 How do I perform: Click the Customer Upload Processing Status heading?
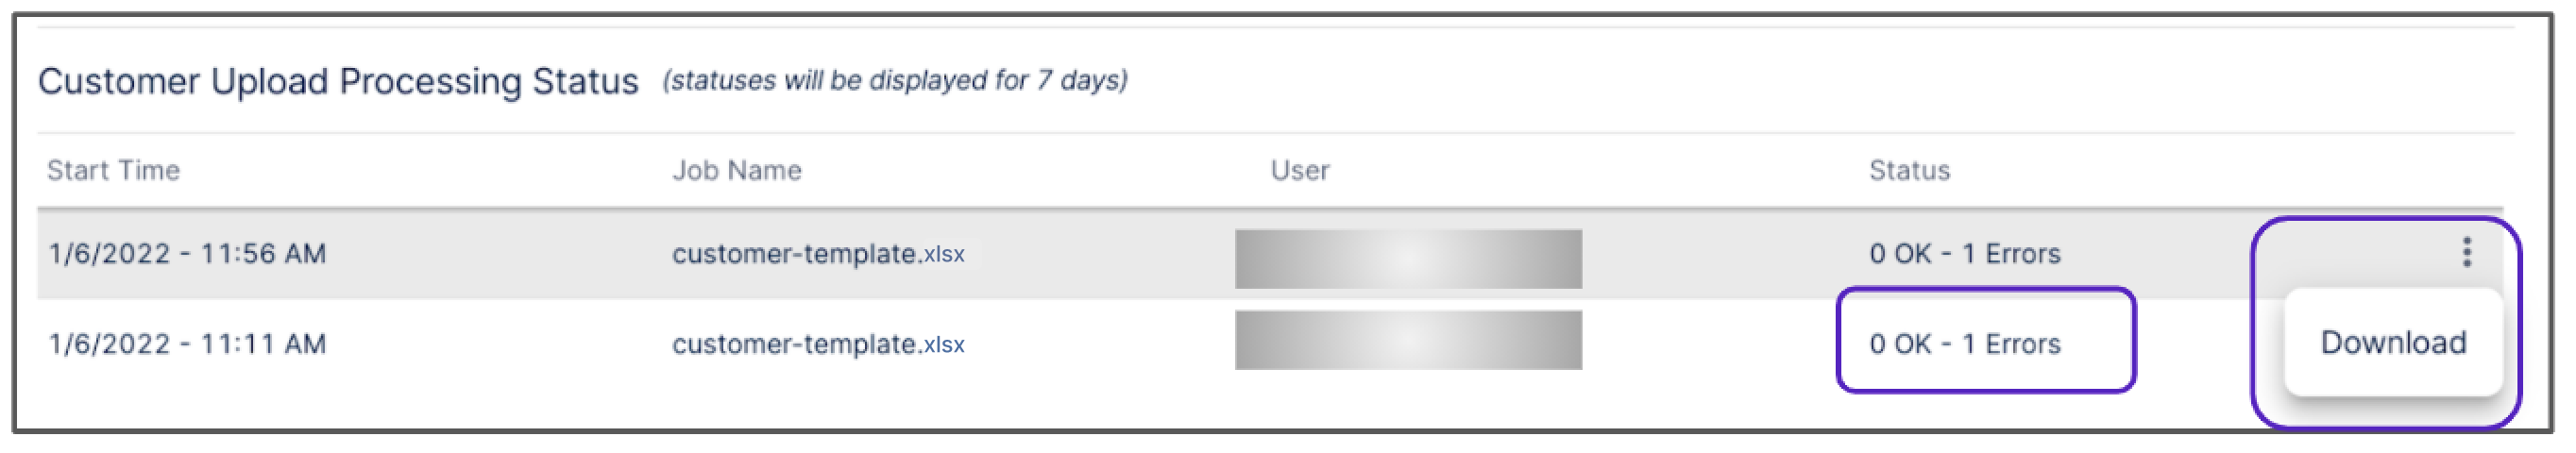pyautogui.click(x=338, y=81)
